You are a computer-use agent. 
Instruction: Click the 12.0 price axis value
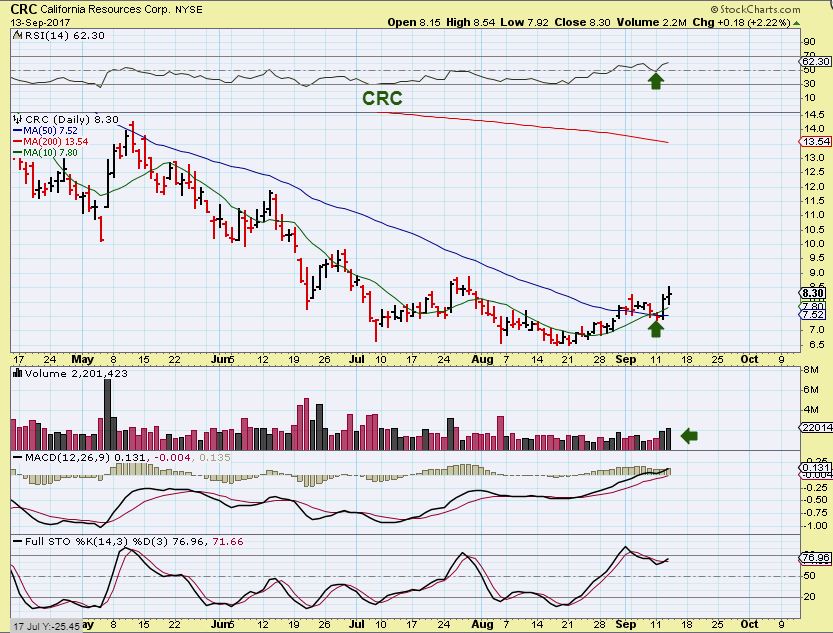(x=814, y=186)
